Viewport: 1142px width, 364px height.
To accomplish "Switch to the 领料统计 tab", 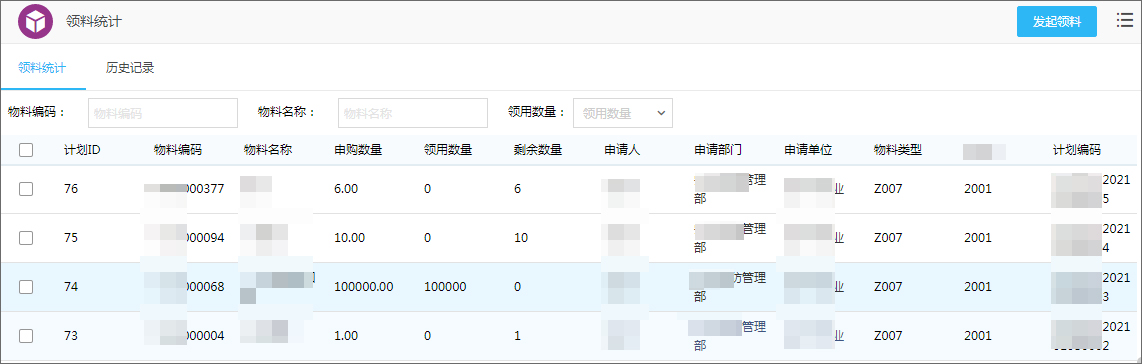I will [42, 68].
